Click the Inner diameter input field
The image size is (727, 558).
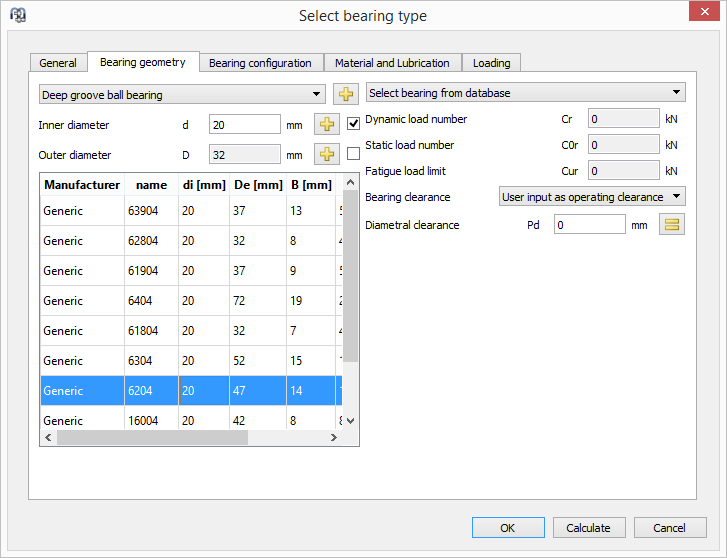(x=244, y=124)
